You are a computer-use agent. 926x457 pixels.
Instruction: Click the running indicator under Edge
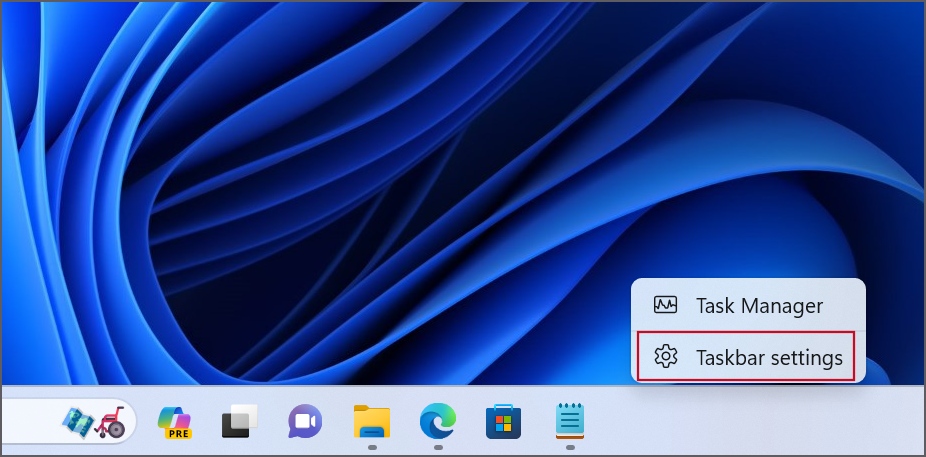(x=437, y=448)
